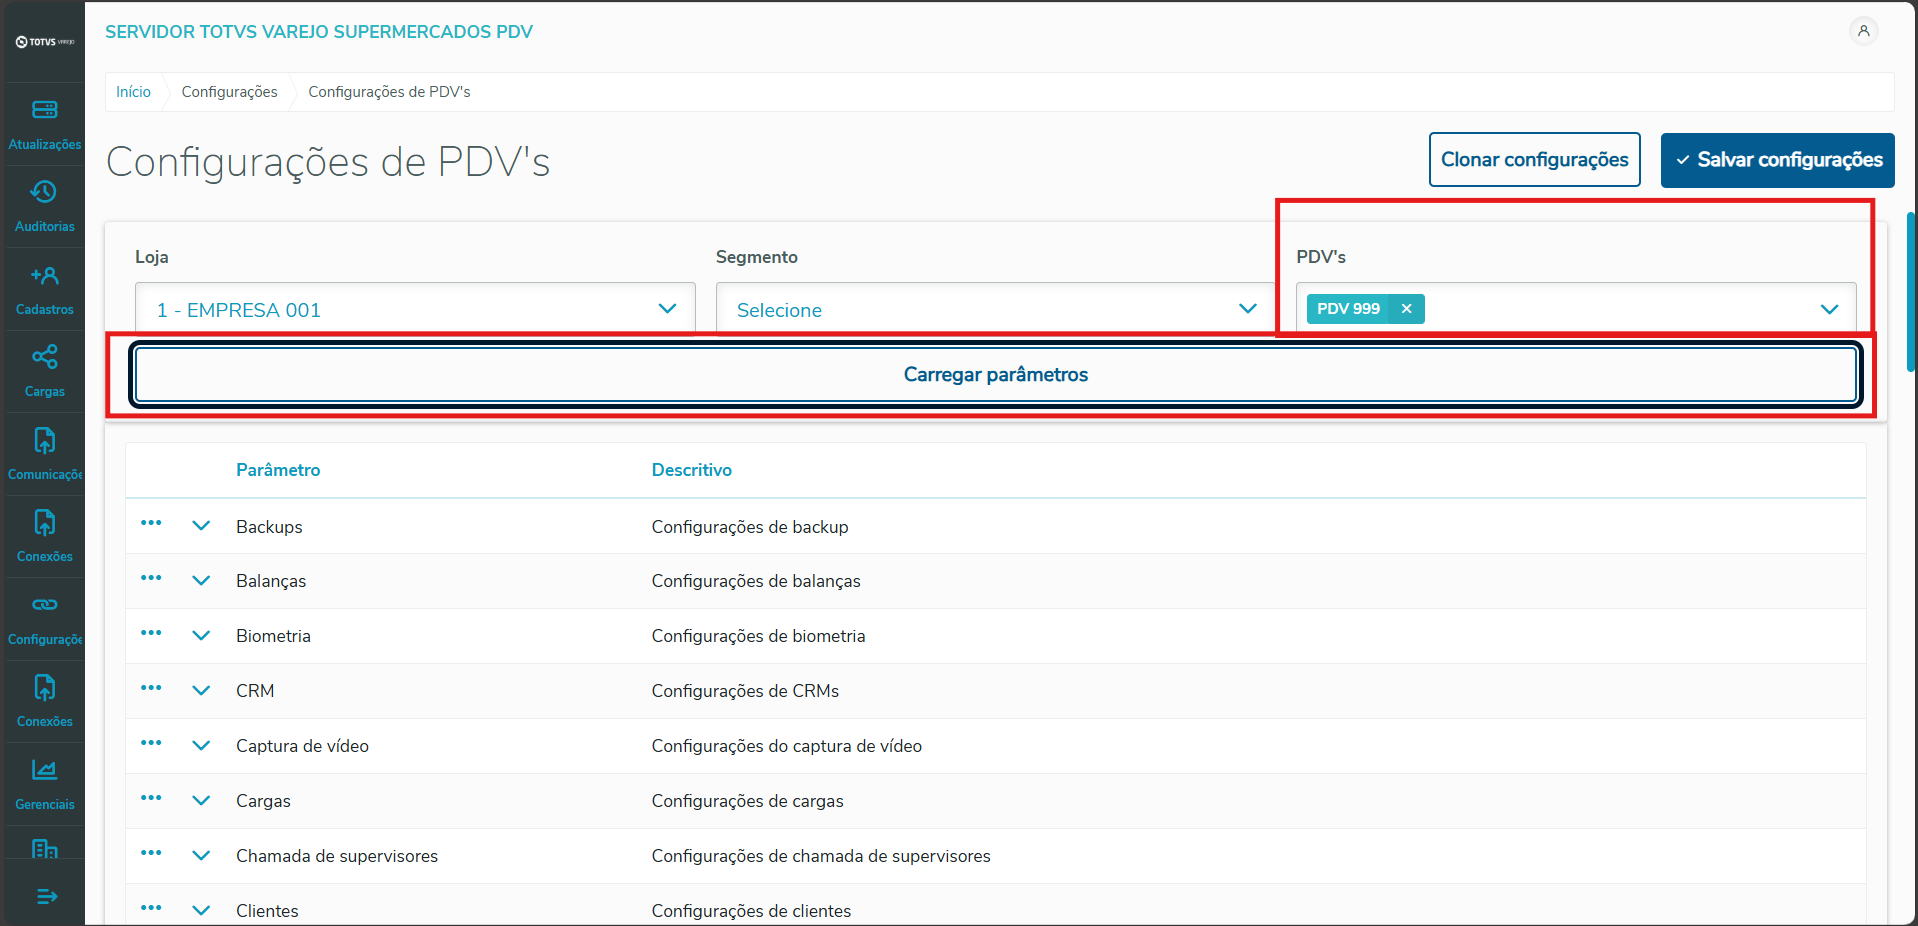Open three-dot menu for Chamada de supervisores
The width and height of the screenshot is (1918, 926).
tap(151, 853)
